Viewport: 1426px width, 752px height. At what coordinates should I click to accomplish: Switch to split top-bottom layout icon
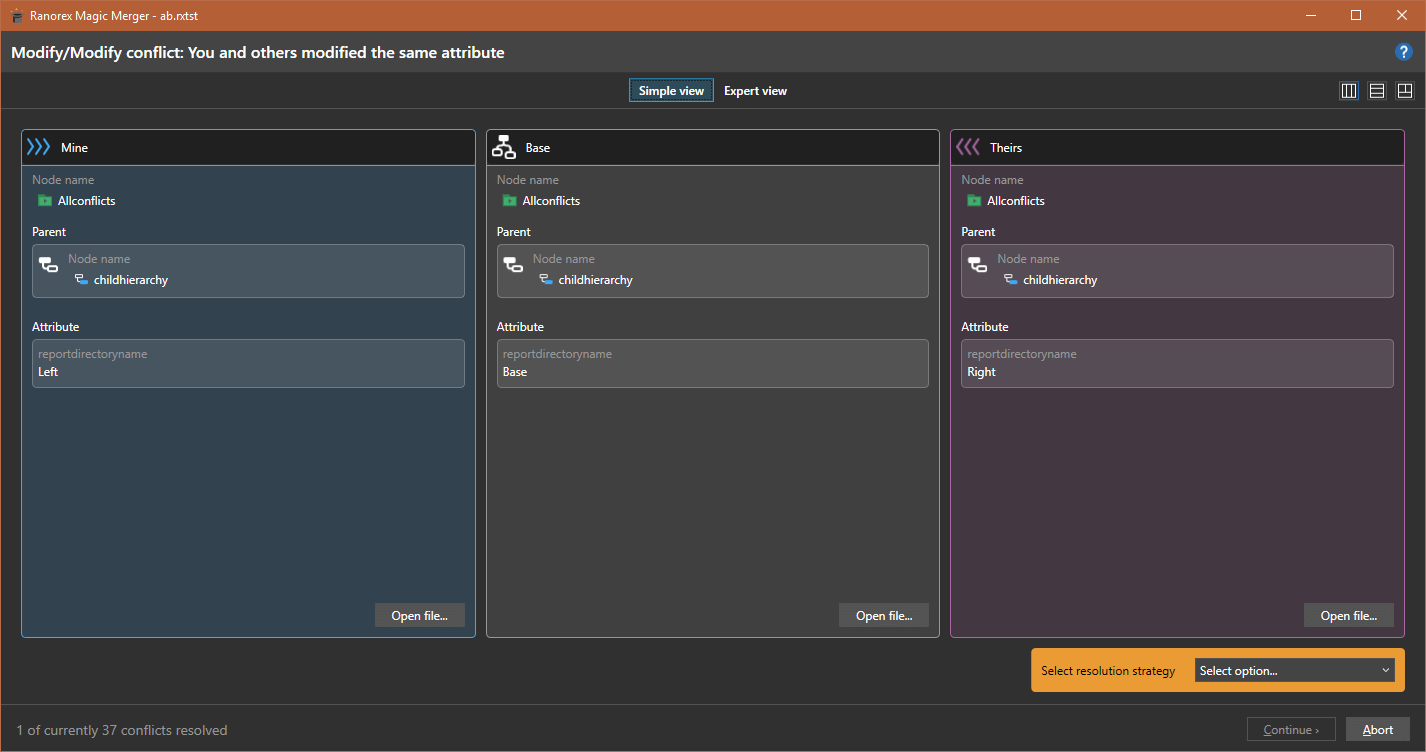[1405, 91]
